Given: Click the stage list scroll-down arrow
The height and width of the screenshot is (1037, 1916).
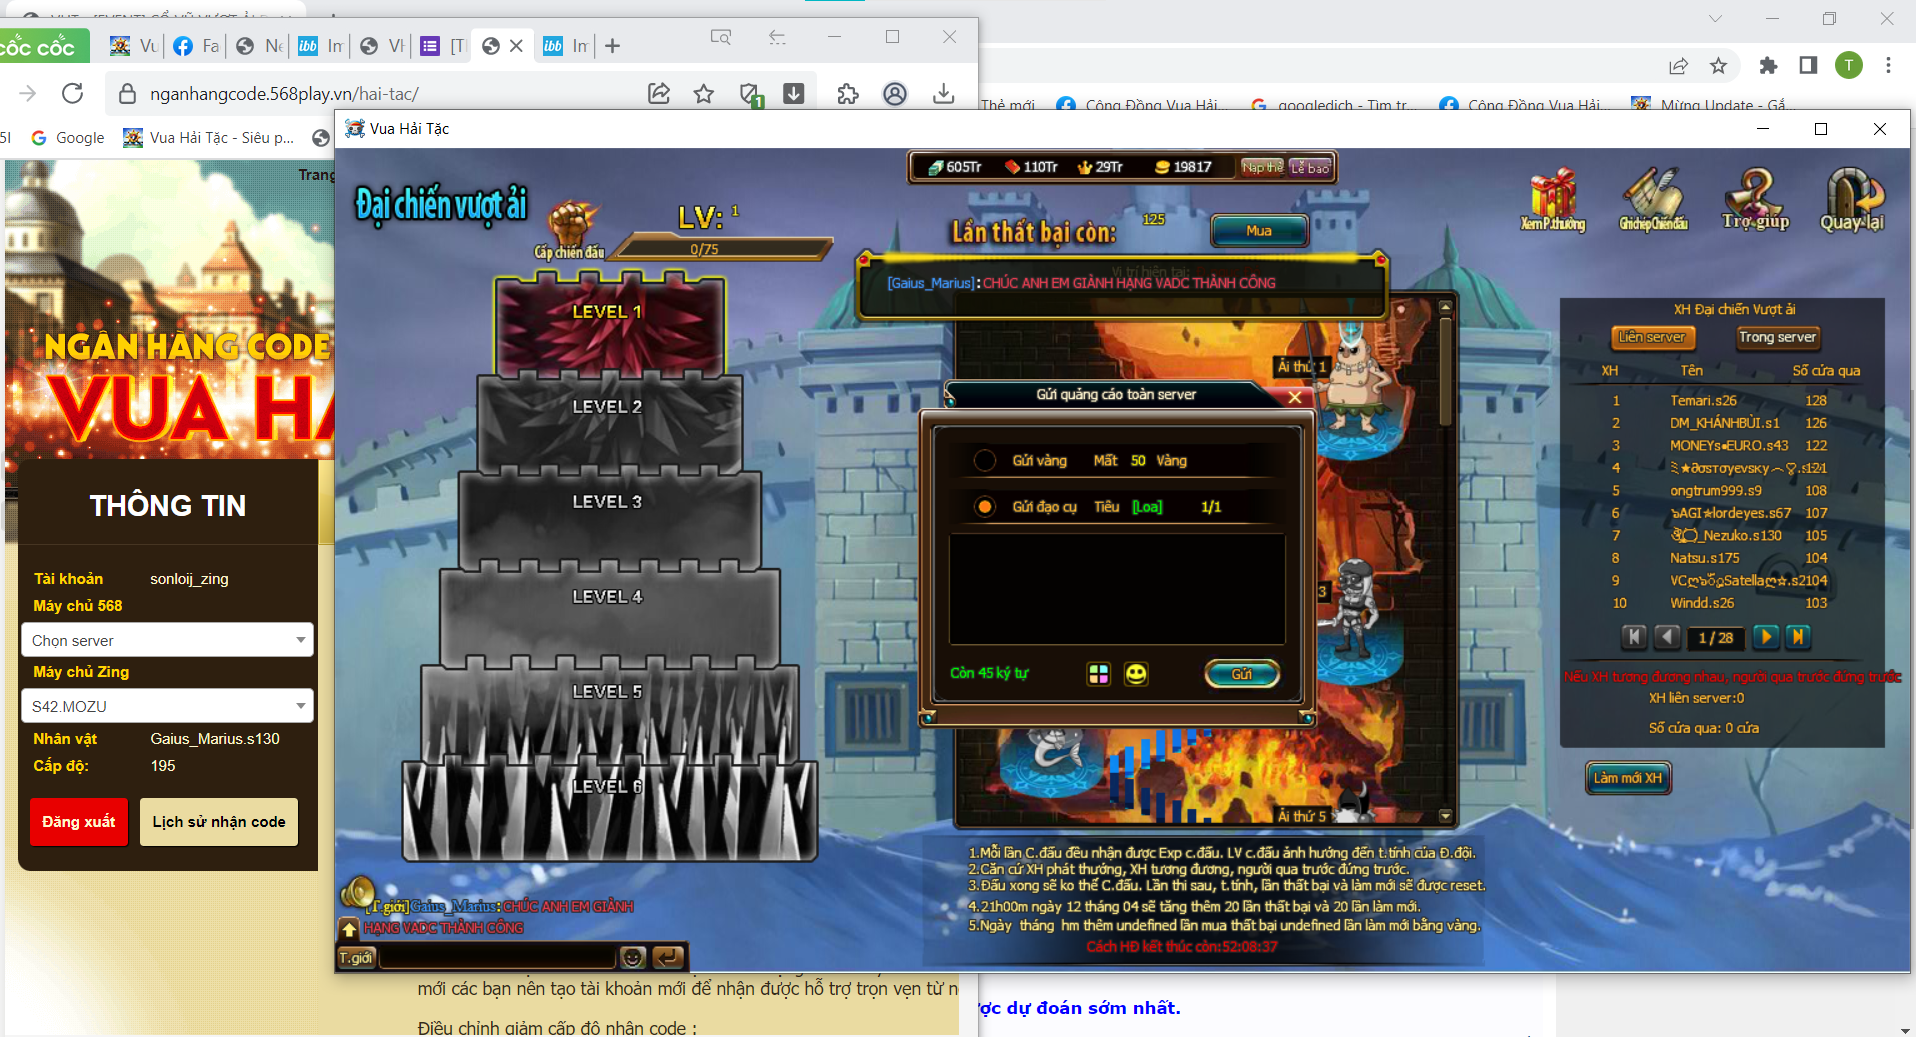Looking at the screenshot, I should click(x=1445, y=817).
